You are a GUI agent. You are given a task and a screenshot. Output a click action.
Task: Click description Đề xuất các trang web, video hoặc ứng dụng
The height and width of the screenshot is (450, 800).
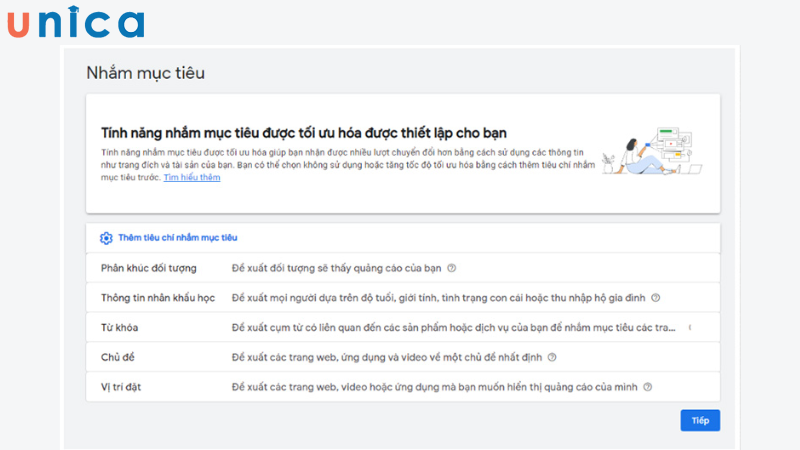coord(434,387)
